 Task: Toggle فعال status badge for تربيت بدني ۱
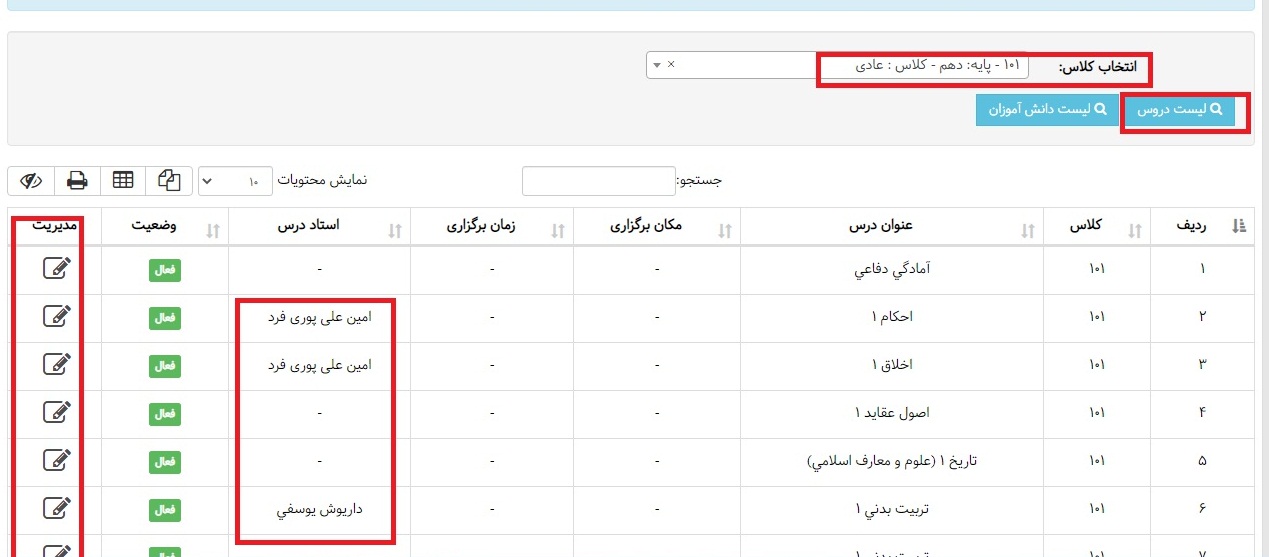coord(165,510)
